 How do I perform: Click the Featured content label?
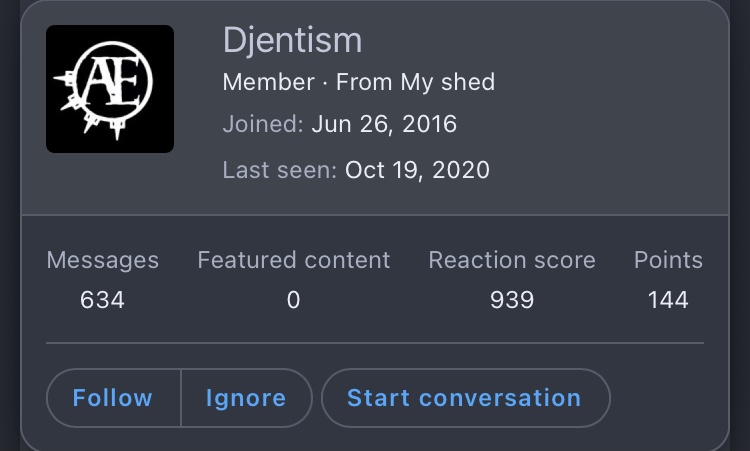[294, 260]
